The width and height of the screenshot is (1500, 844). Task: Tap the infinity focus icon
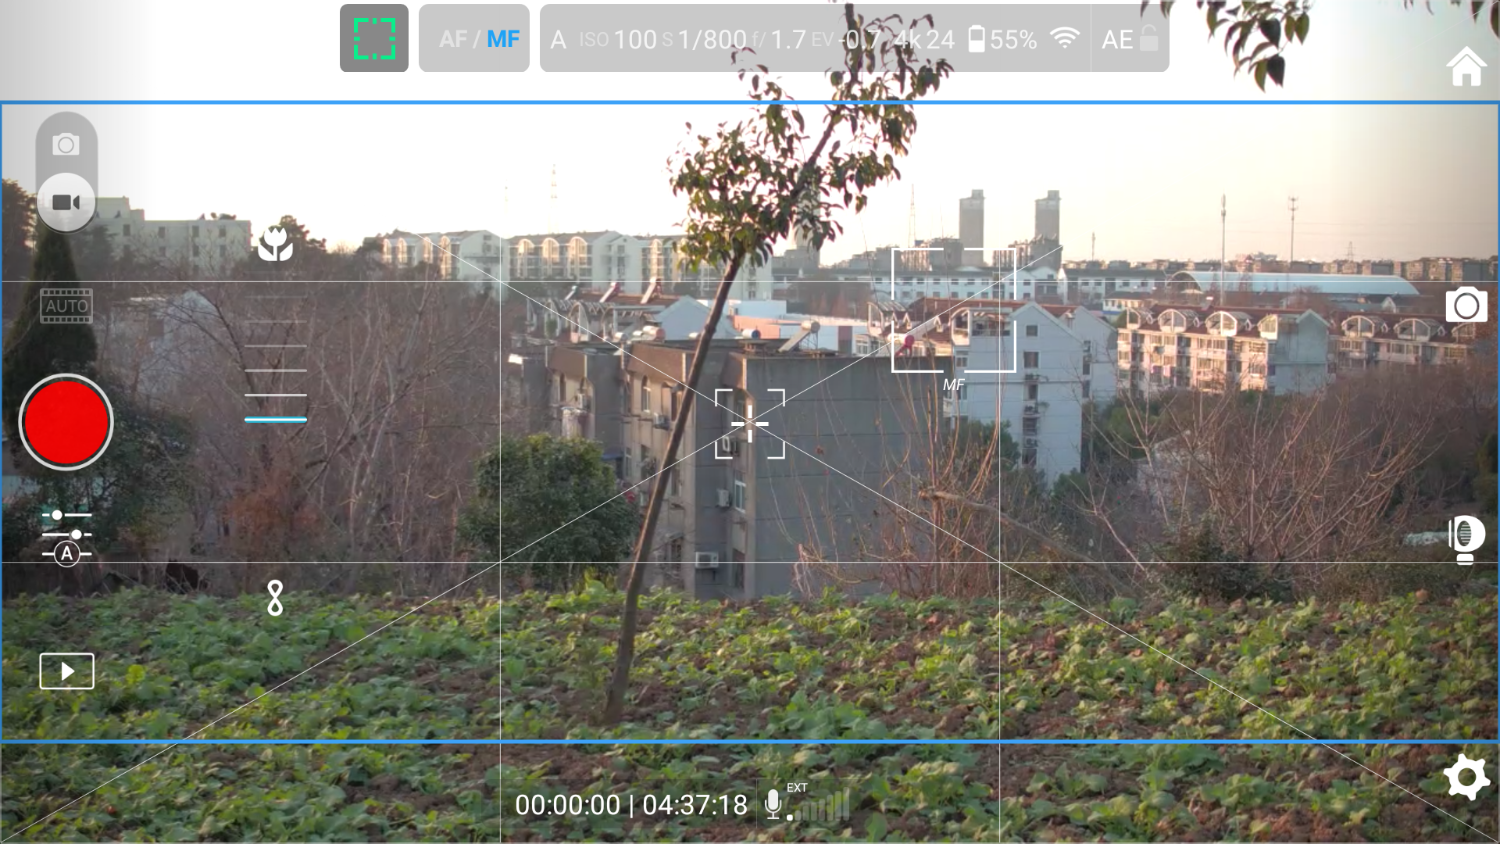coord(275,598)
